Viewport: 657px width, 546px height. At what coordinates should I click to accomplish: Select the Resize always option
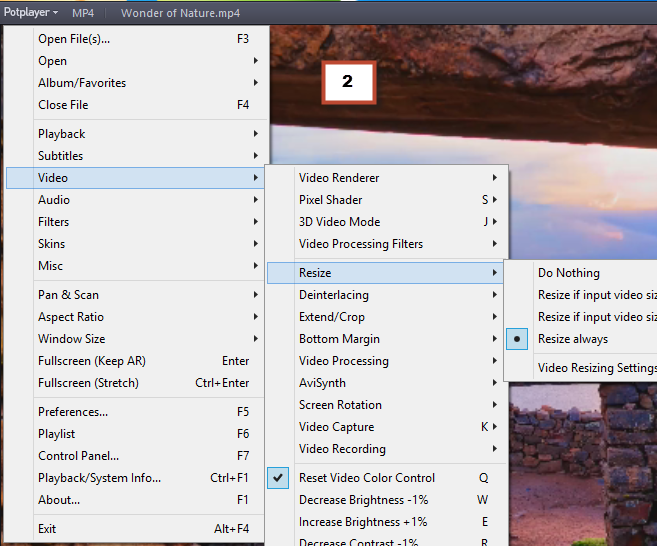(x=582, y=339)
